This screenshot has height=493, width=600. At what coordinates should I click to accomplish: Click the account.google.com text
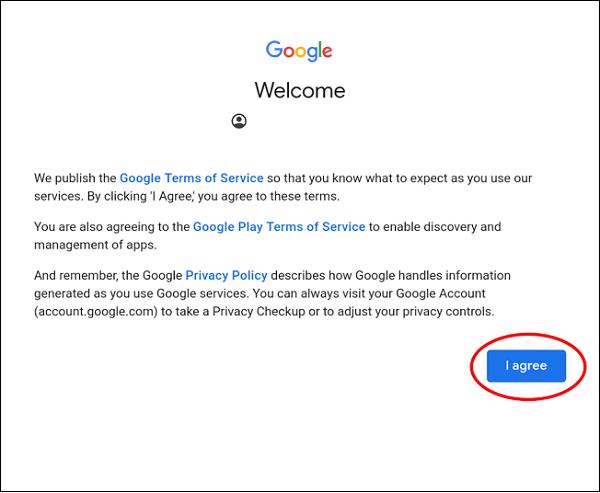(x=96, y=311)
